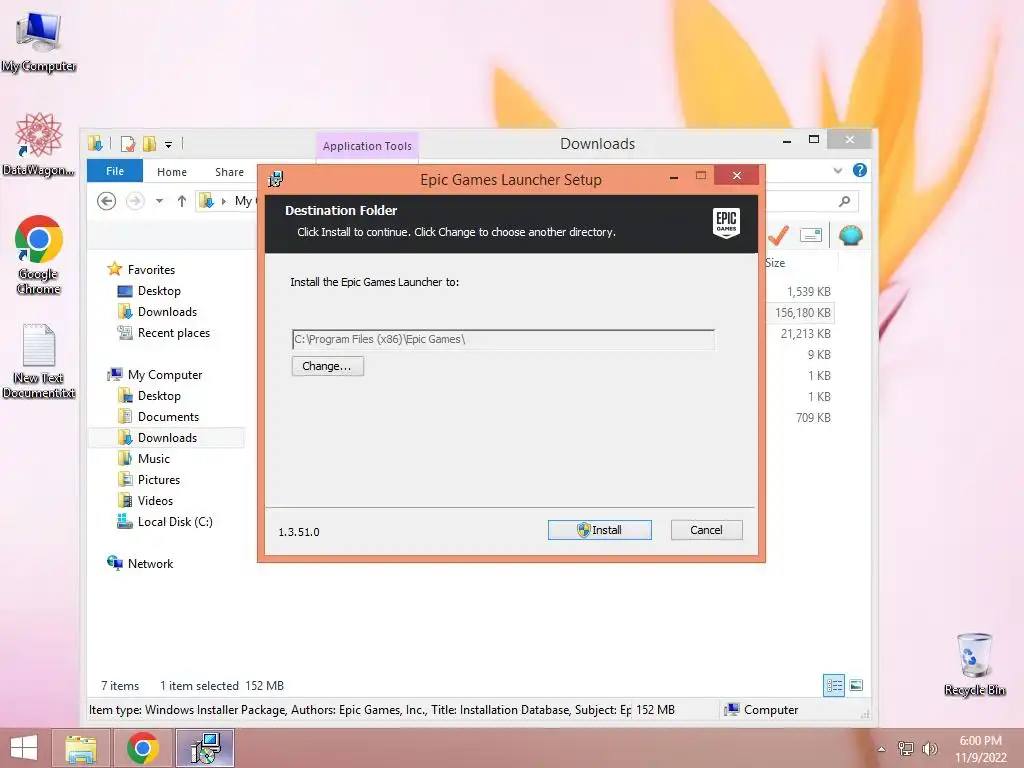The image size is (1024, 768).
Task: Switch to details view layout icon
Action: click(834, 685)
